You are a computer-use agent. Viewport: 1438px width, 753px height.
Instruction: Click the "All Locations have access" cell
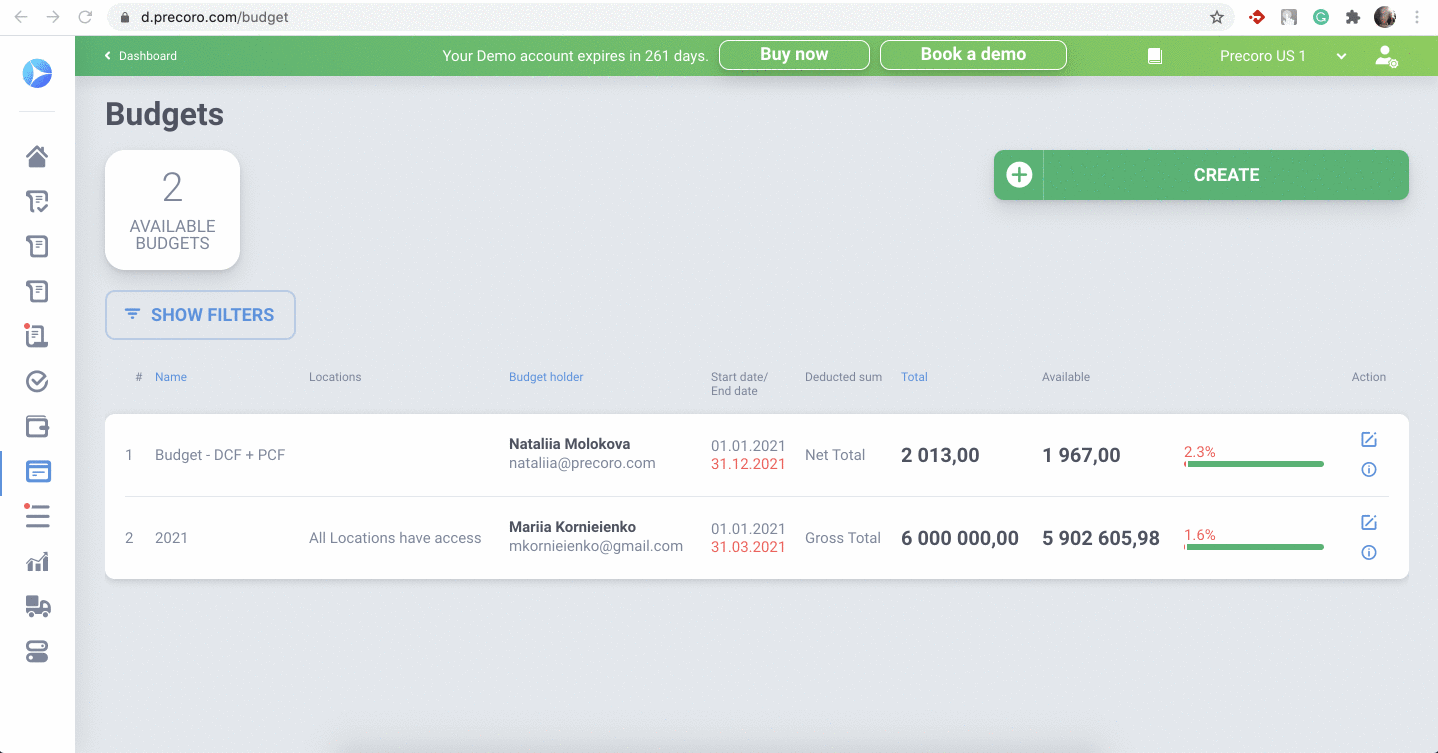(x=395, y=538)
